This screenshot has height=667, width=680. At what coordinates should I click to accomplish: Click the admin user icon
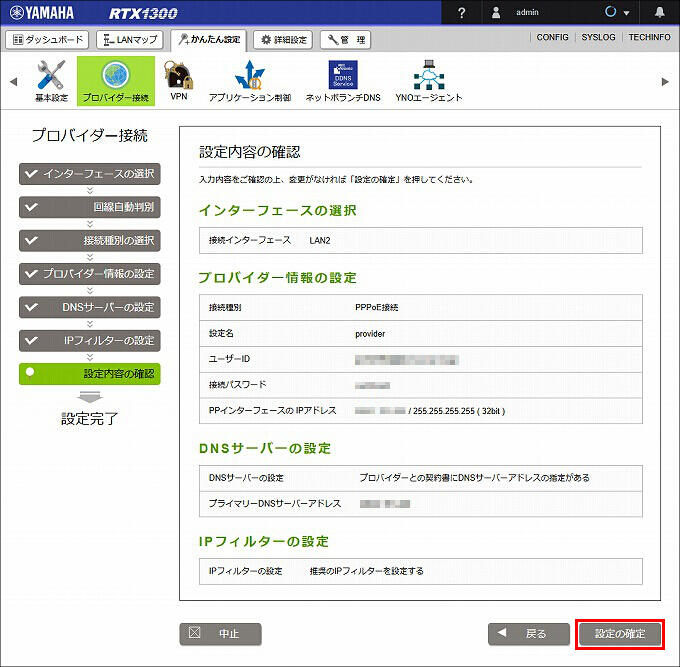click(496, 13)
